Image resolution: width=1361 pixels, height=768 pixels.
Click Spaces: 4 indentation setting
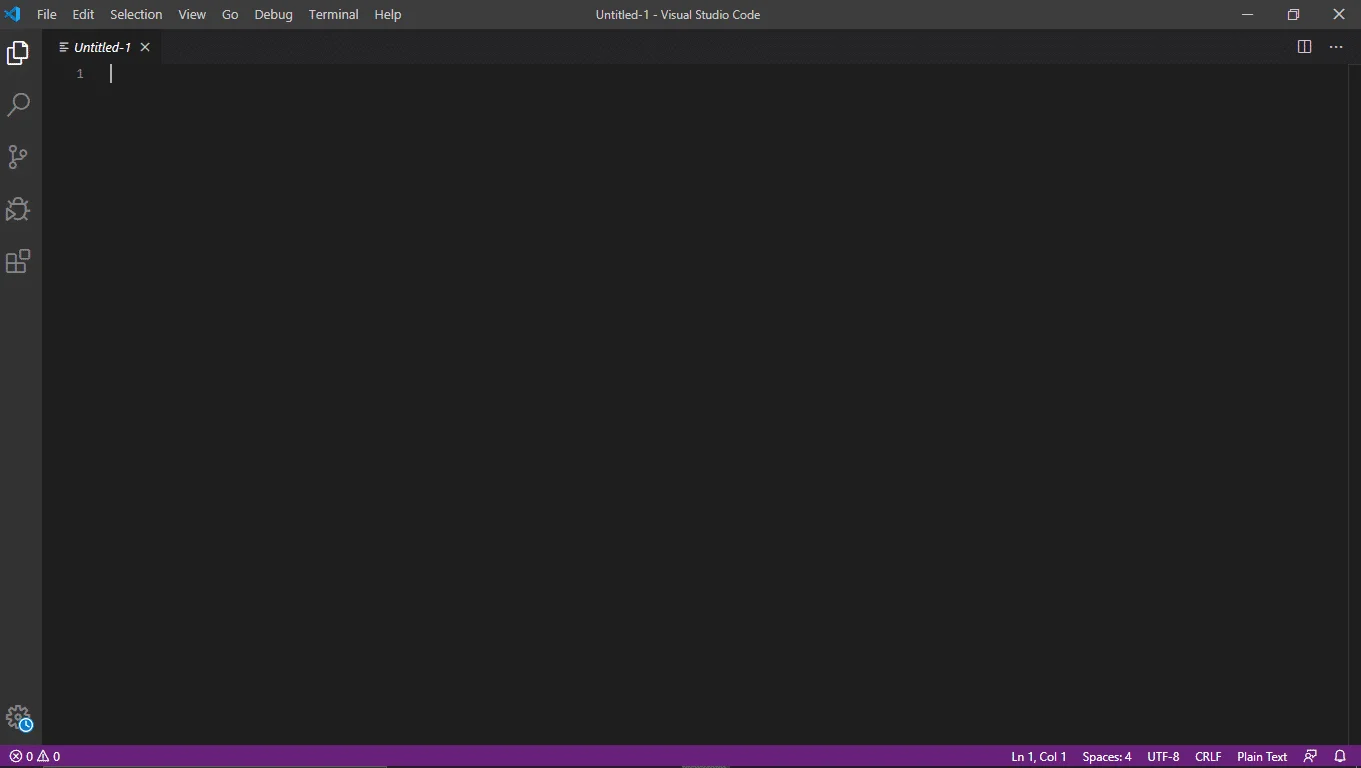pyautogui.click(x=1106, y=757)
